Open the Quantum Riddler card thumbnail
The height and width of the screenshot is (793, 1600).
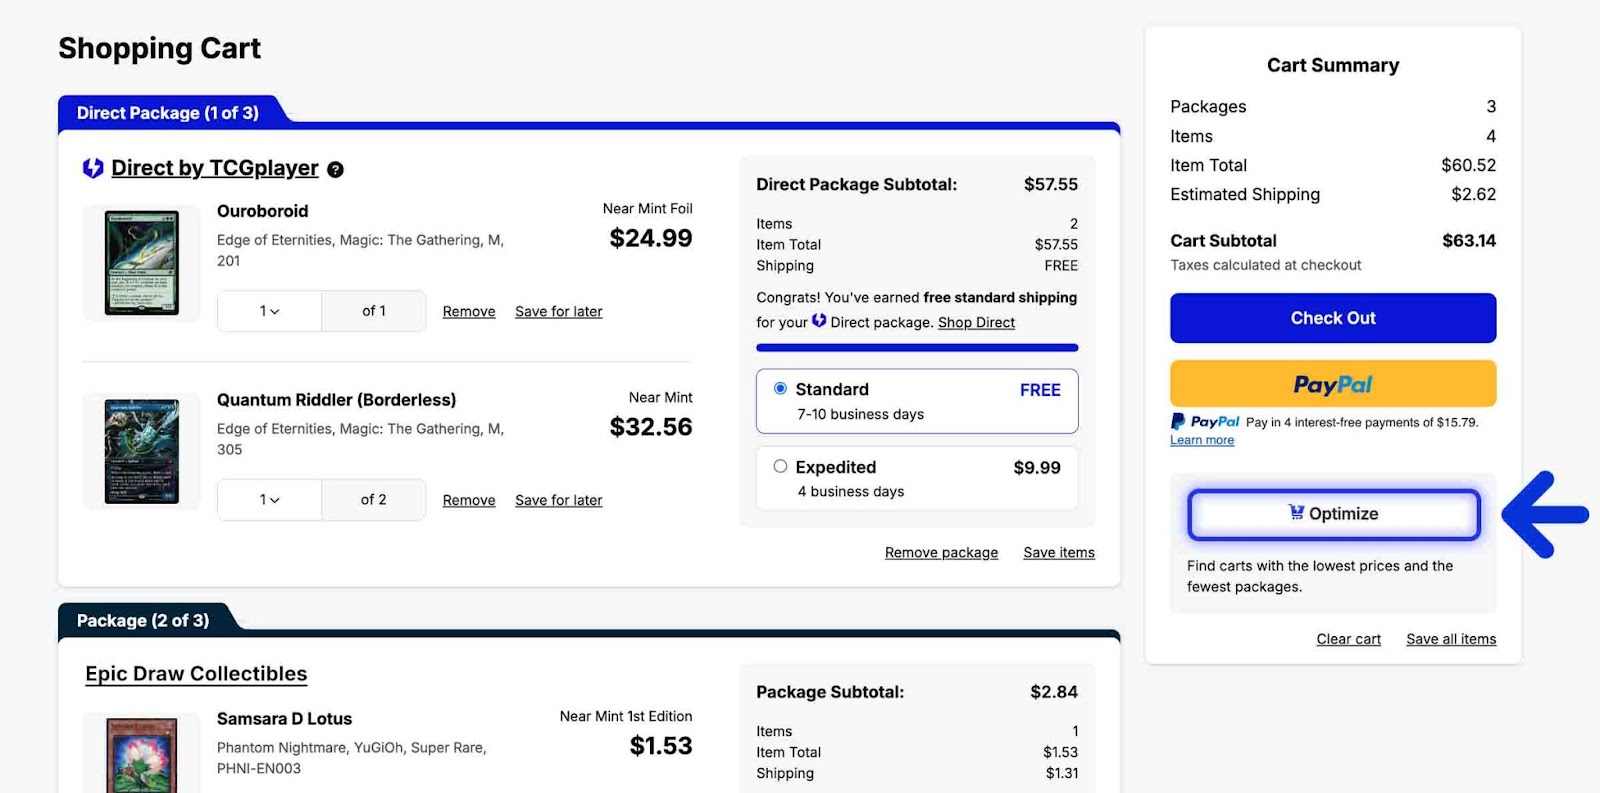(x=142, y=451)
